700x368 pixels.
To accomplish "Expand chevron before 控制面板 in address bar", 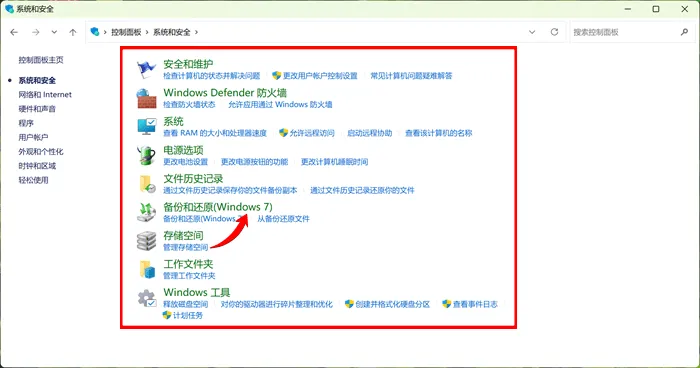I will (105, 32).
